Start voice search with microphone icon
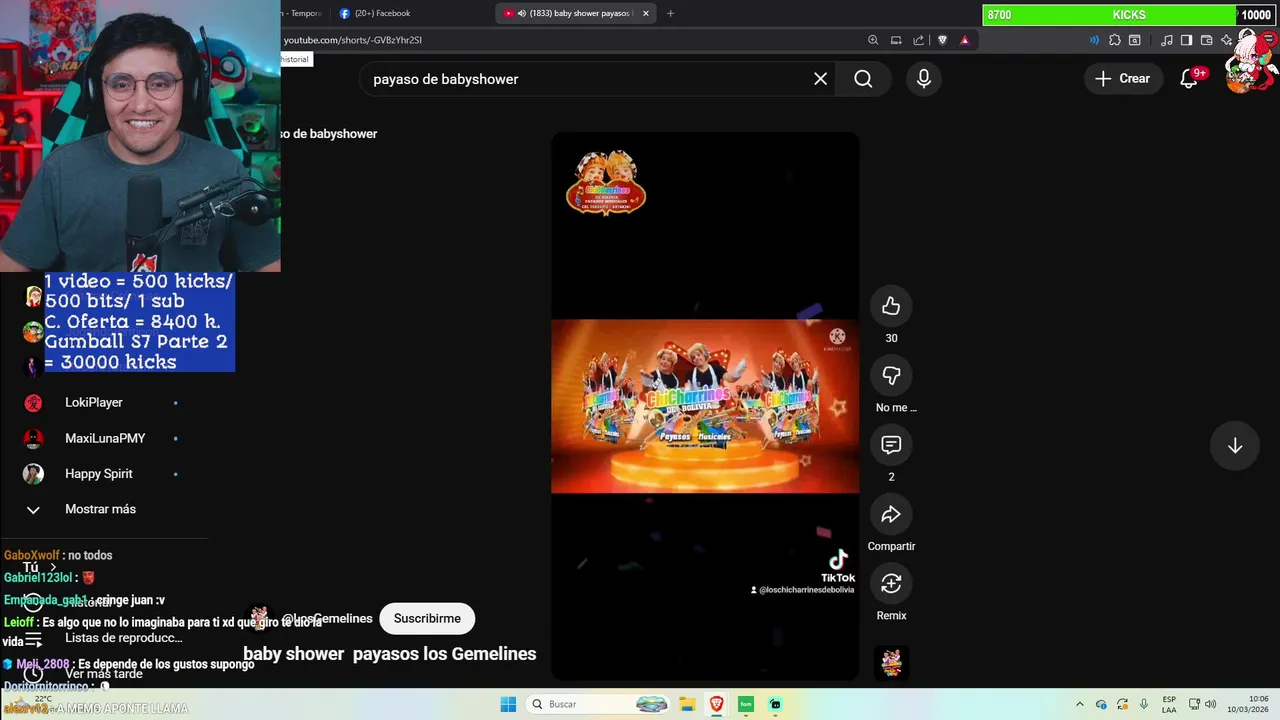Viewport: 1280px width, 720px height. (924, 79)
